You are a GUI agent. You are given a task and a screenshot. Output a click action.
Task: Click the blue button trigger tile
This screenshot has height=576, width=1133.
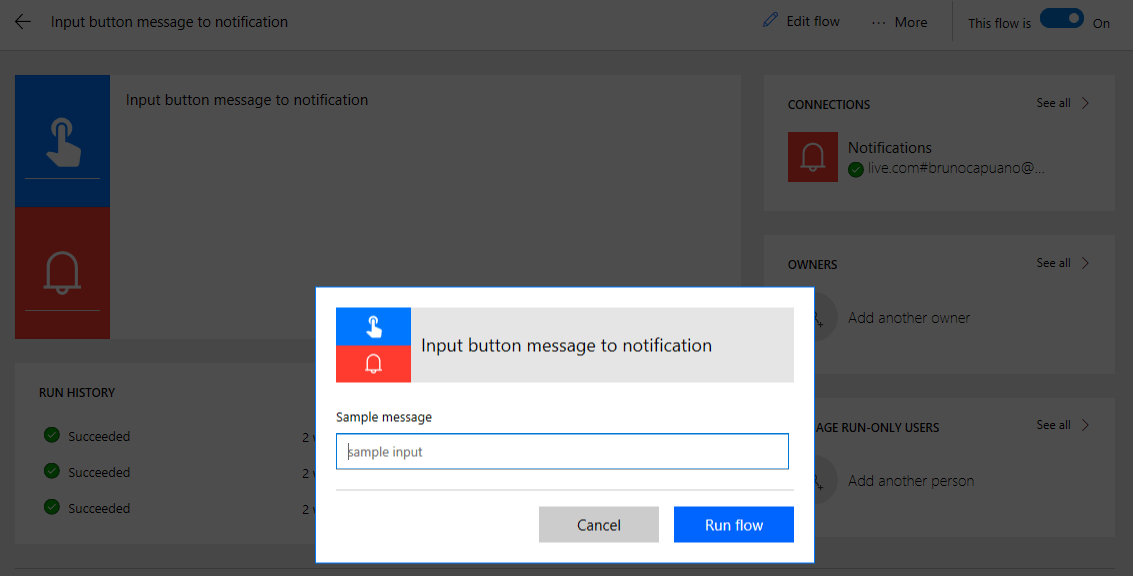click(62, 141)
